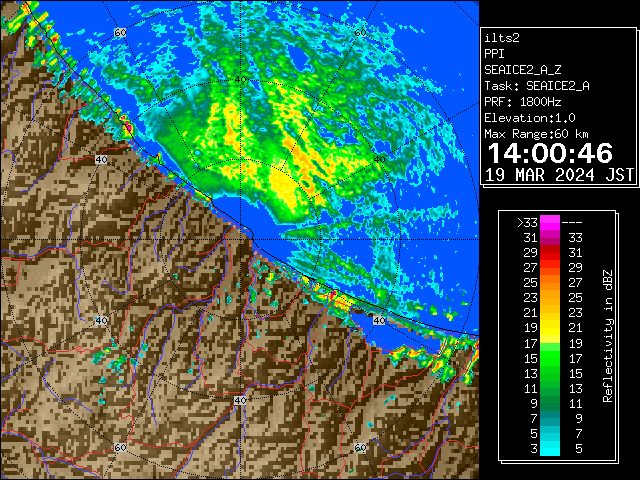
Task: Click the '>33' legend label
Action: click(x=527, y=222)
